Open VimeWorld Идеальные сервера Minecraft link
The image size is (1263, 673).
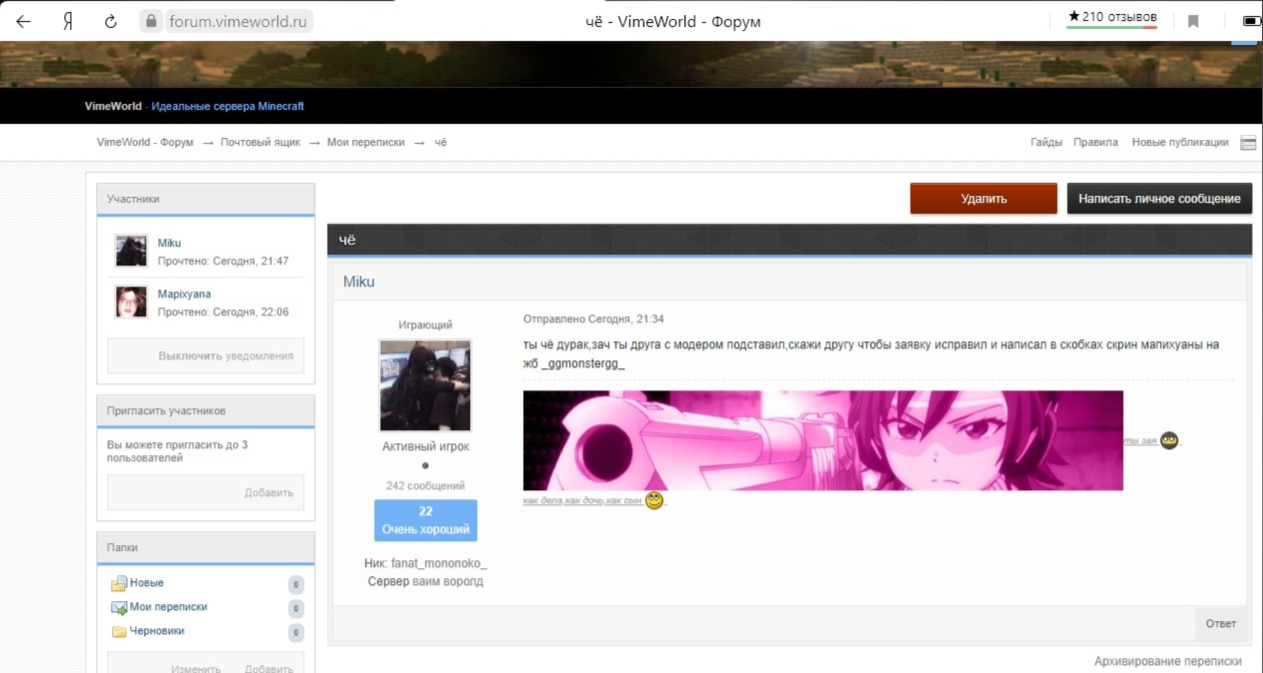(194, 106)
